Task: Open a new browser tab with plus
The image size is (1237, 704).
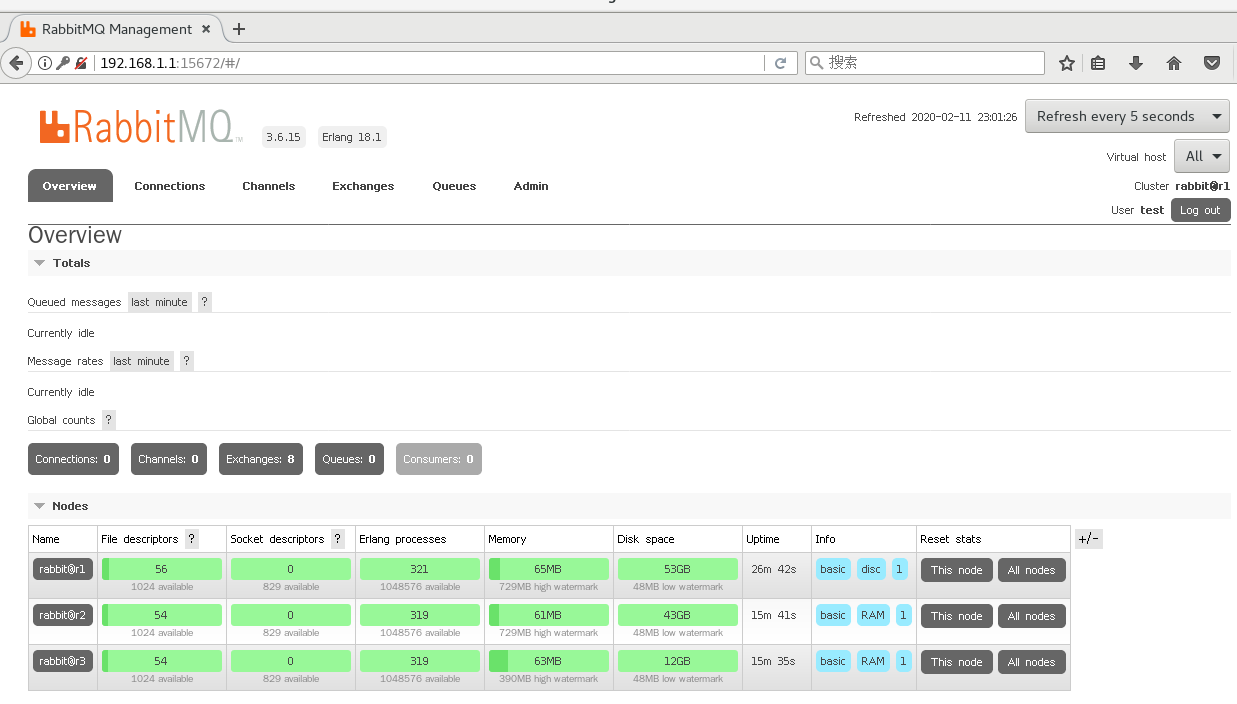Action: [x=238, y=29]
